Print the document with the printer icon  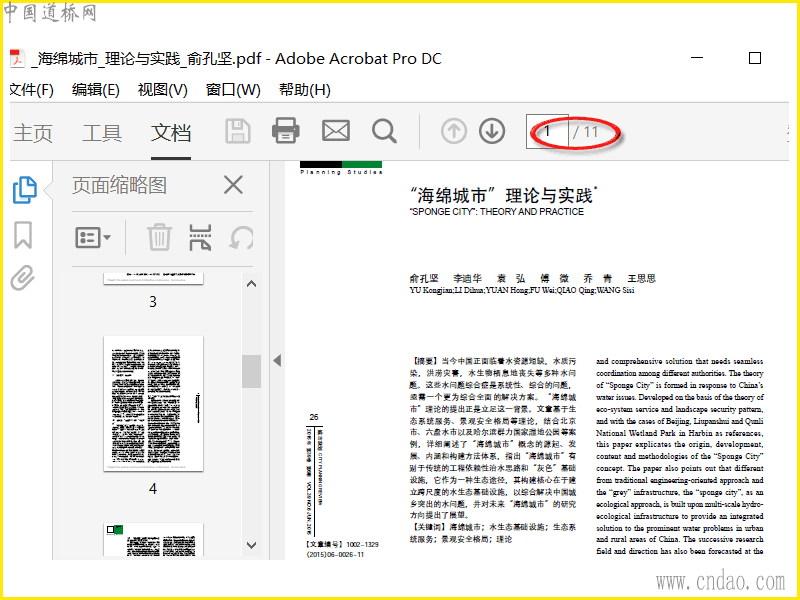pyautogui.click(x=285, y=131)
